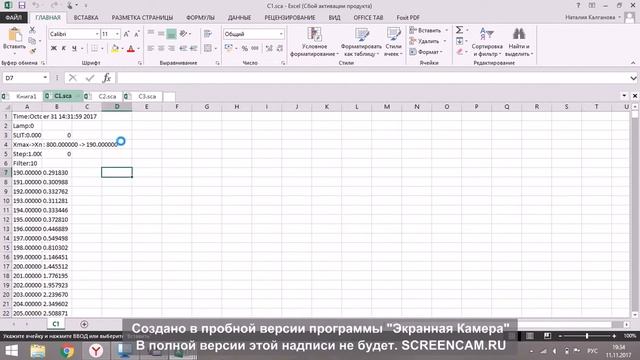This screenshot has height=360, width=640.
Task: Cancel entry with X in formula bar
Action: point(73,78)
